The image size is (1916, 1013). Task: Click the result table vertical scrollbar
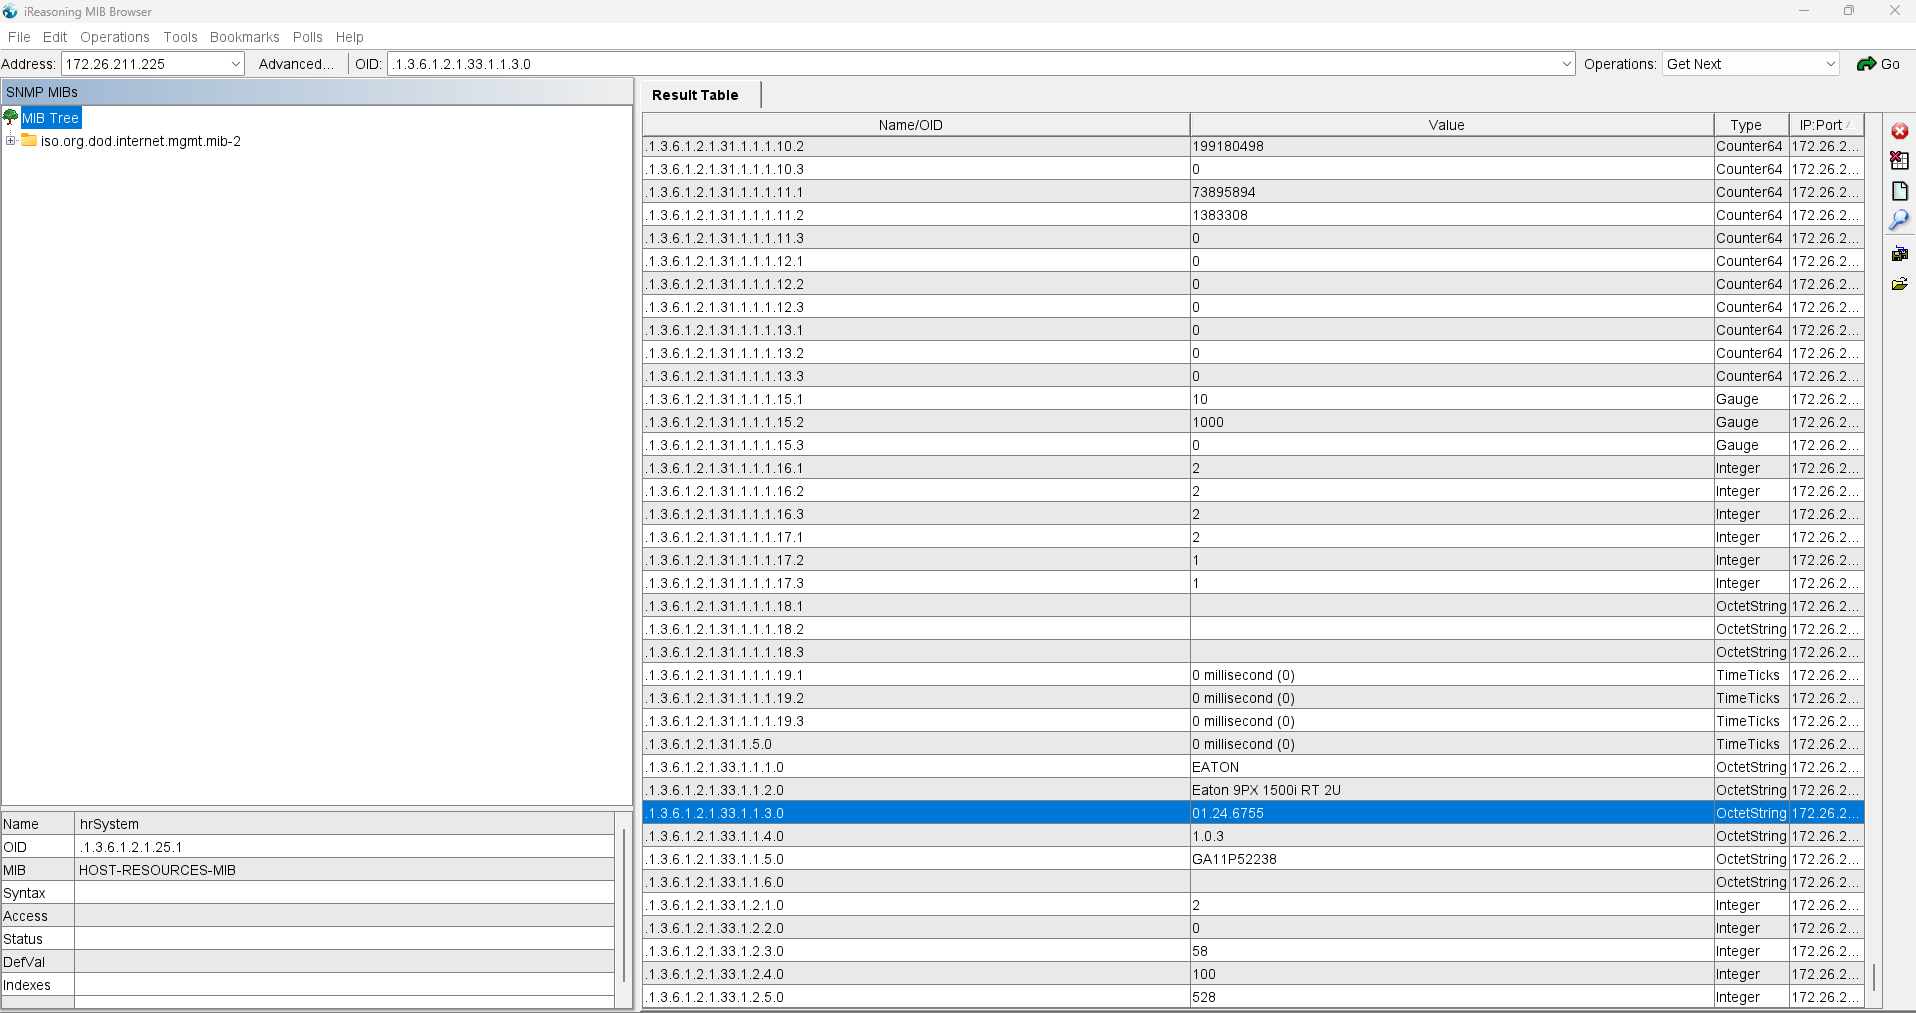[1873, 976]
